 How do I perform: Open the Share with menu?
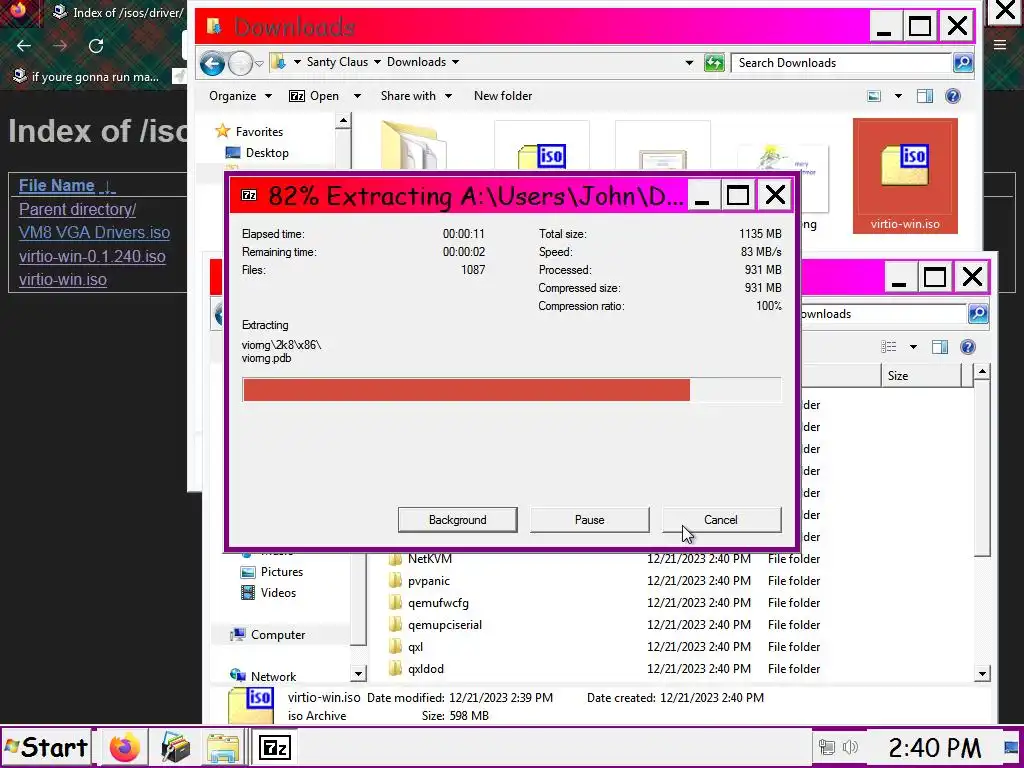pyautogui.click(x=416, y=96)
